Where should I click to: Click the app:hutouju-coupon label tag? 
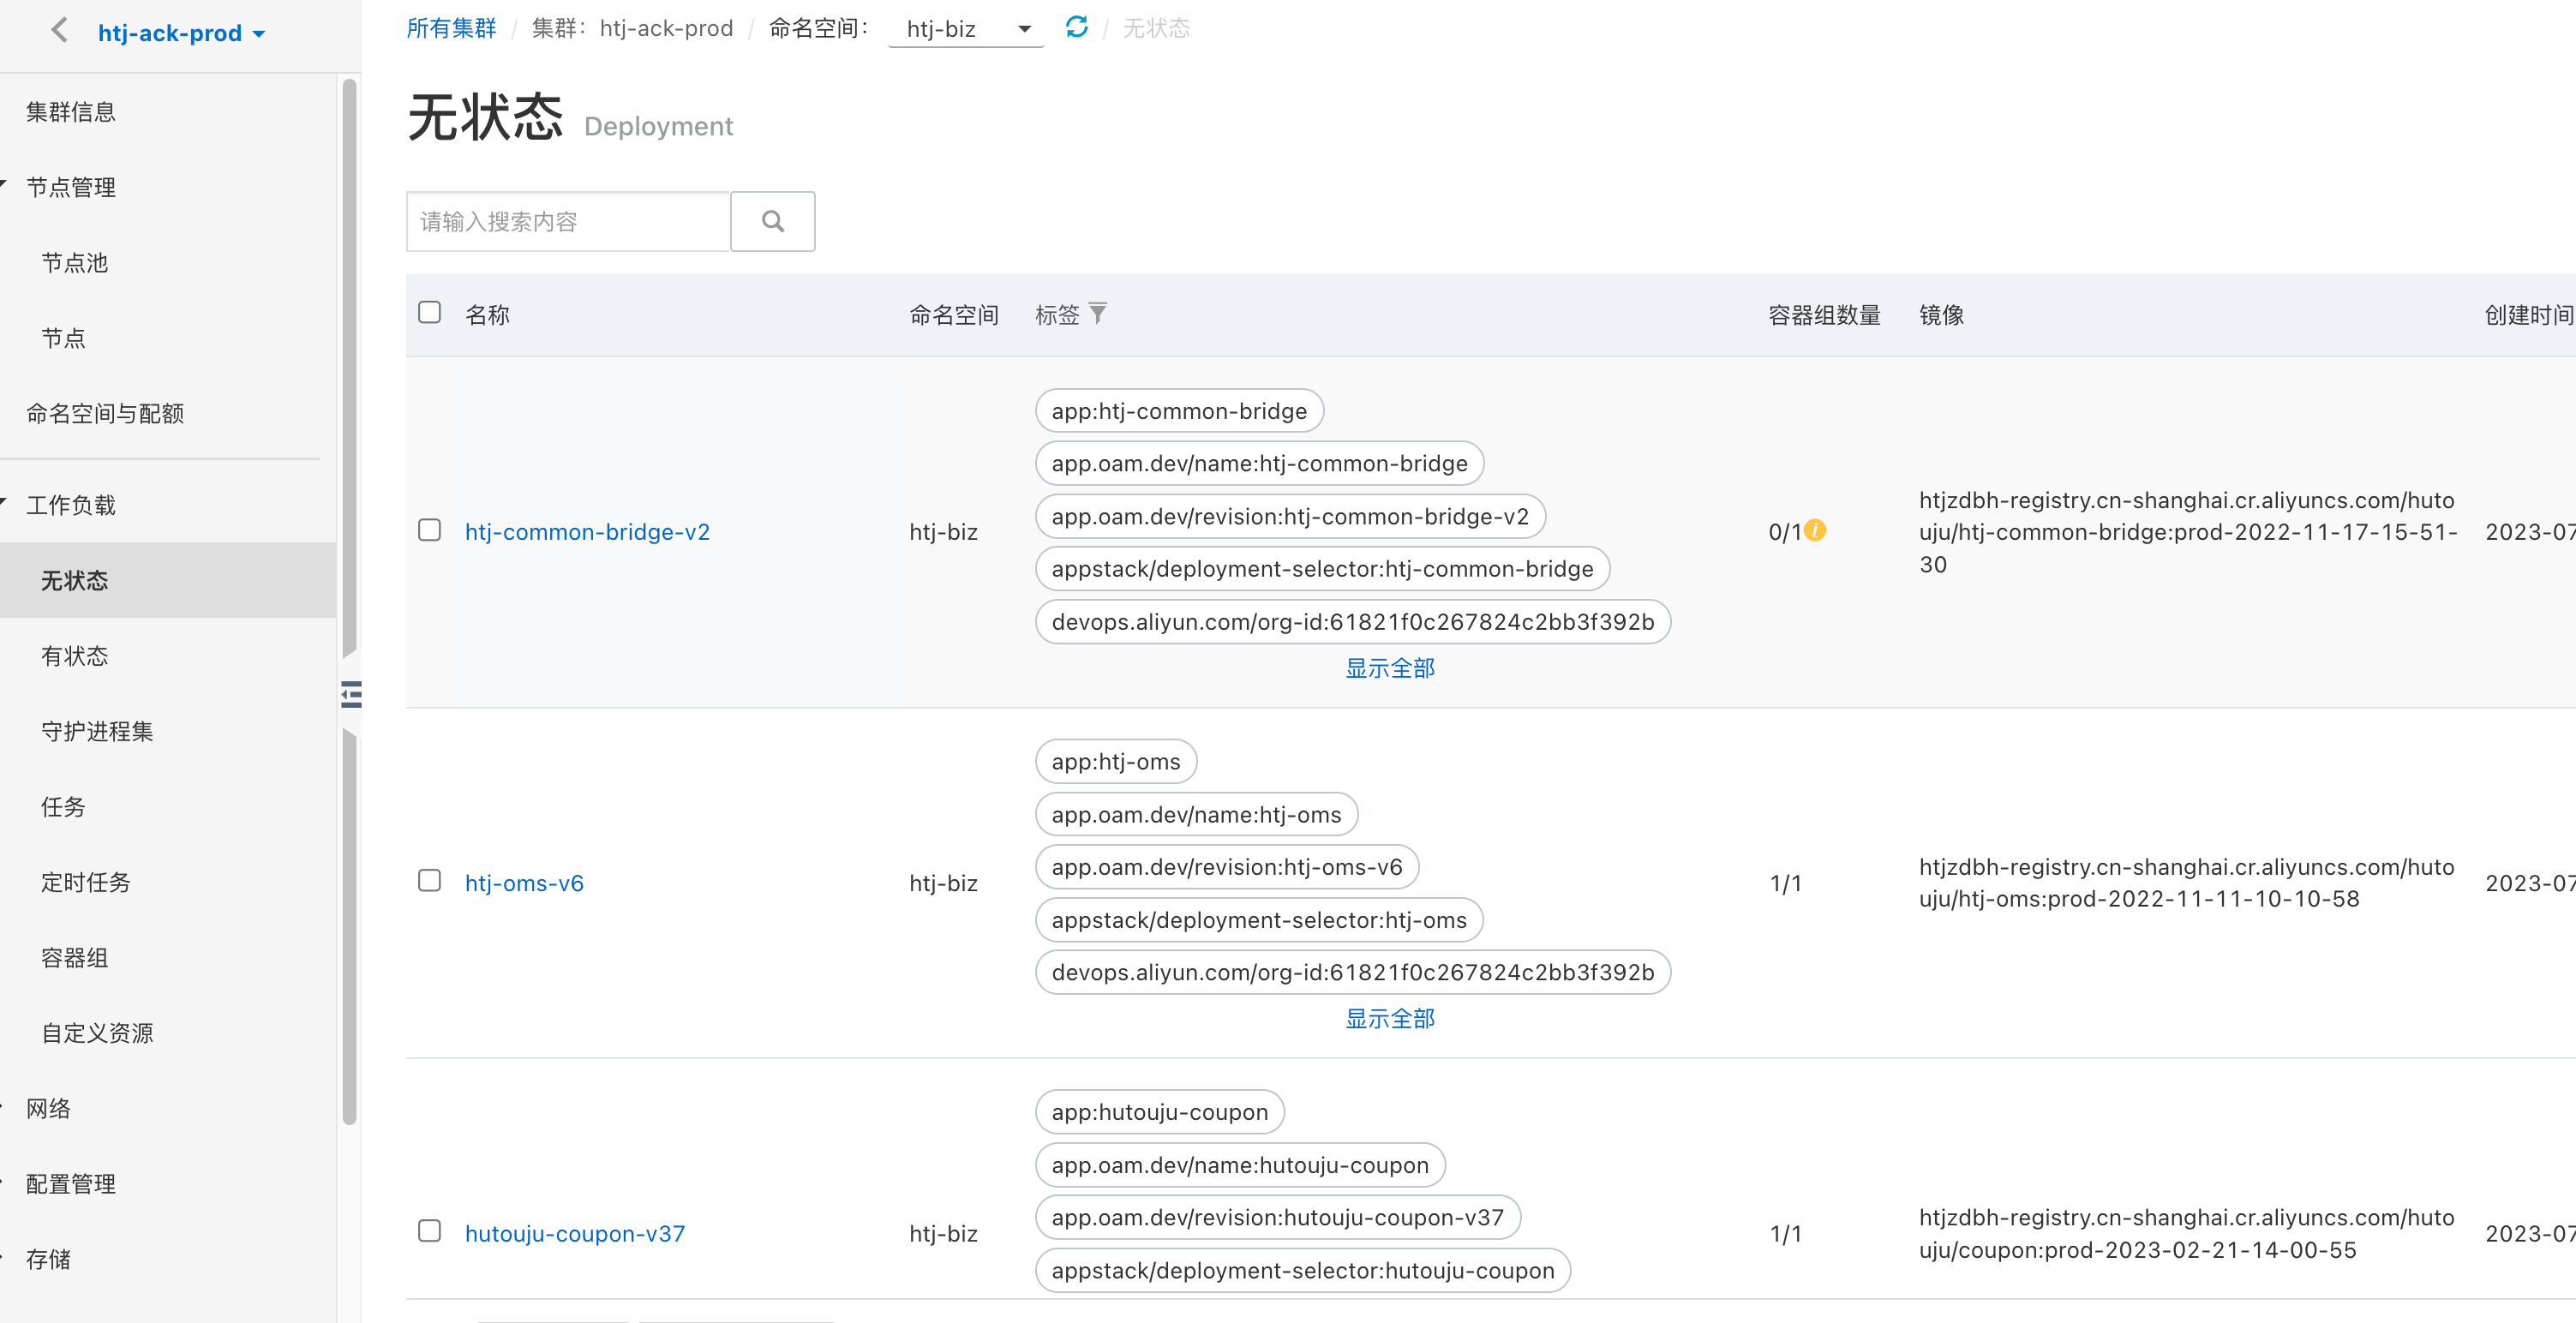1160,1111
